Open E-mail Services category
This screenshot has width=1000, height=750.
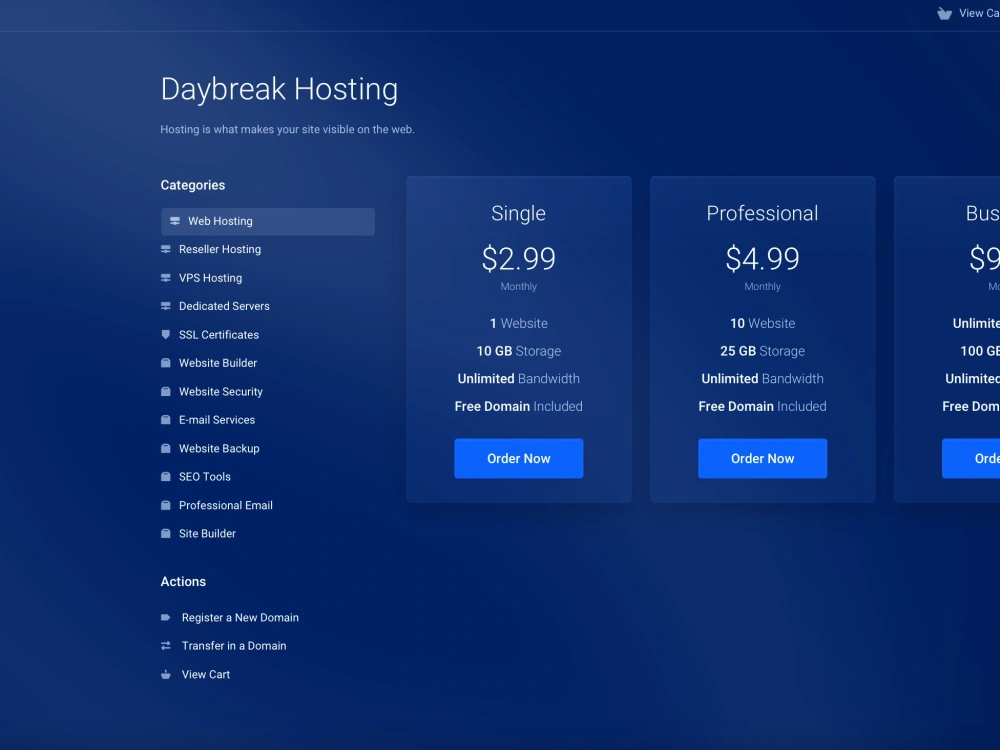pos(217,420)
